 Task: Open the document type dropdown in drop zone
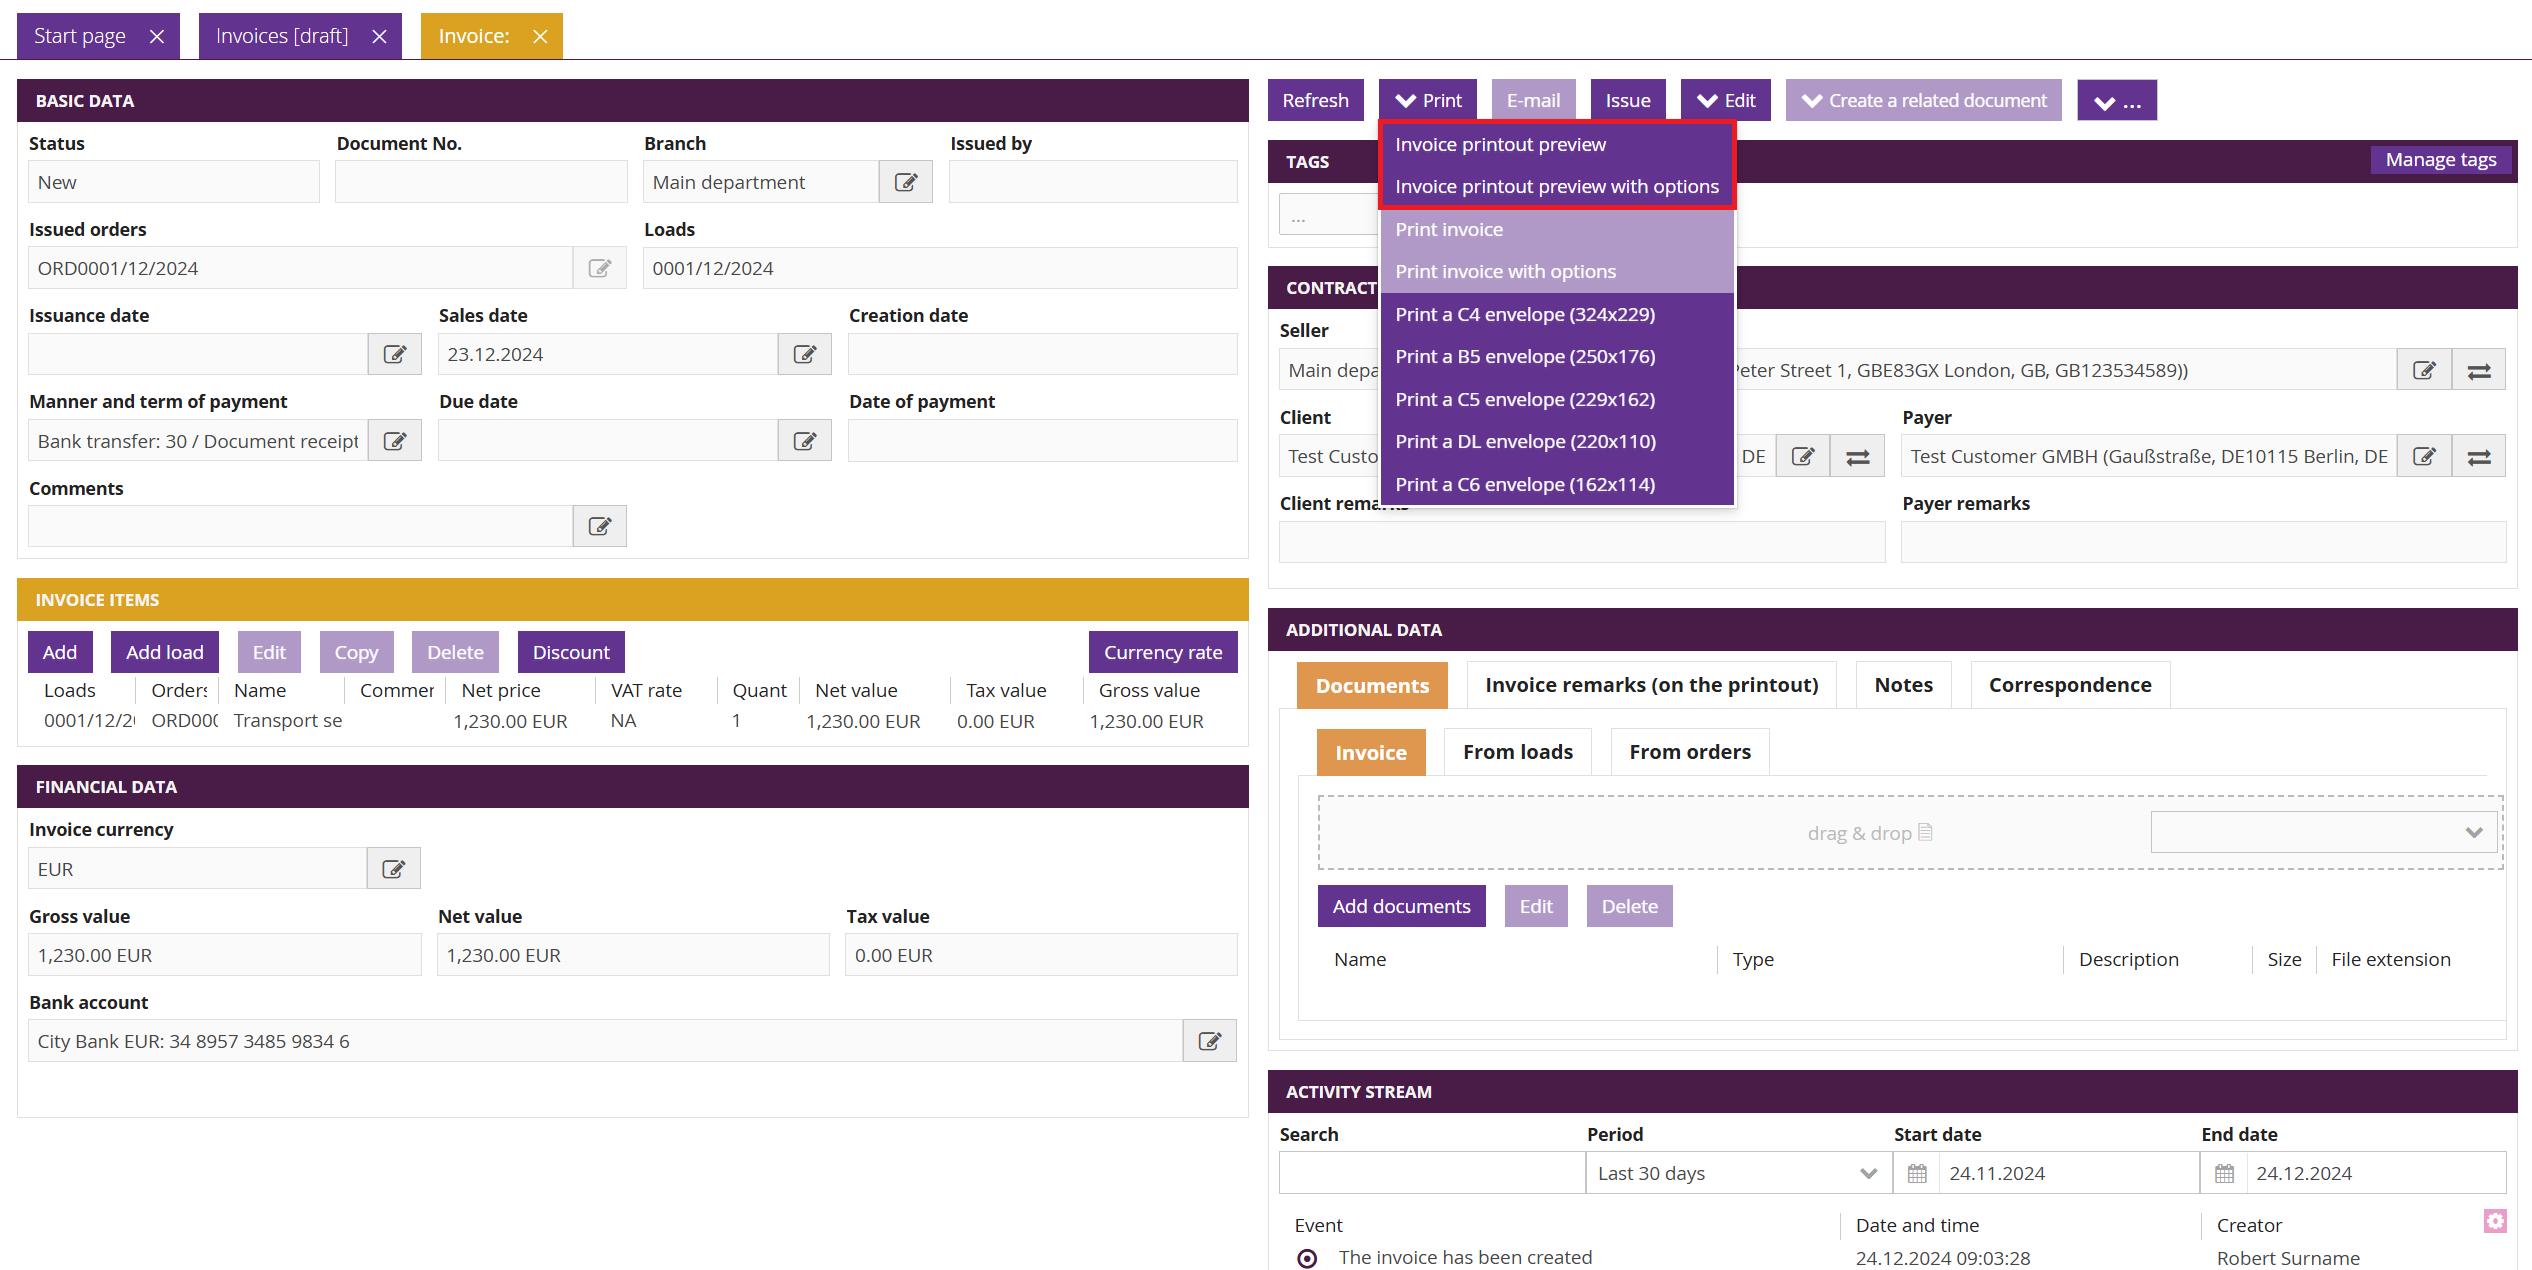tap(2323, 833)
